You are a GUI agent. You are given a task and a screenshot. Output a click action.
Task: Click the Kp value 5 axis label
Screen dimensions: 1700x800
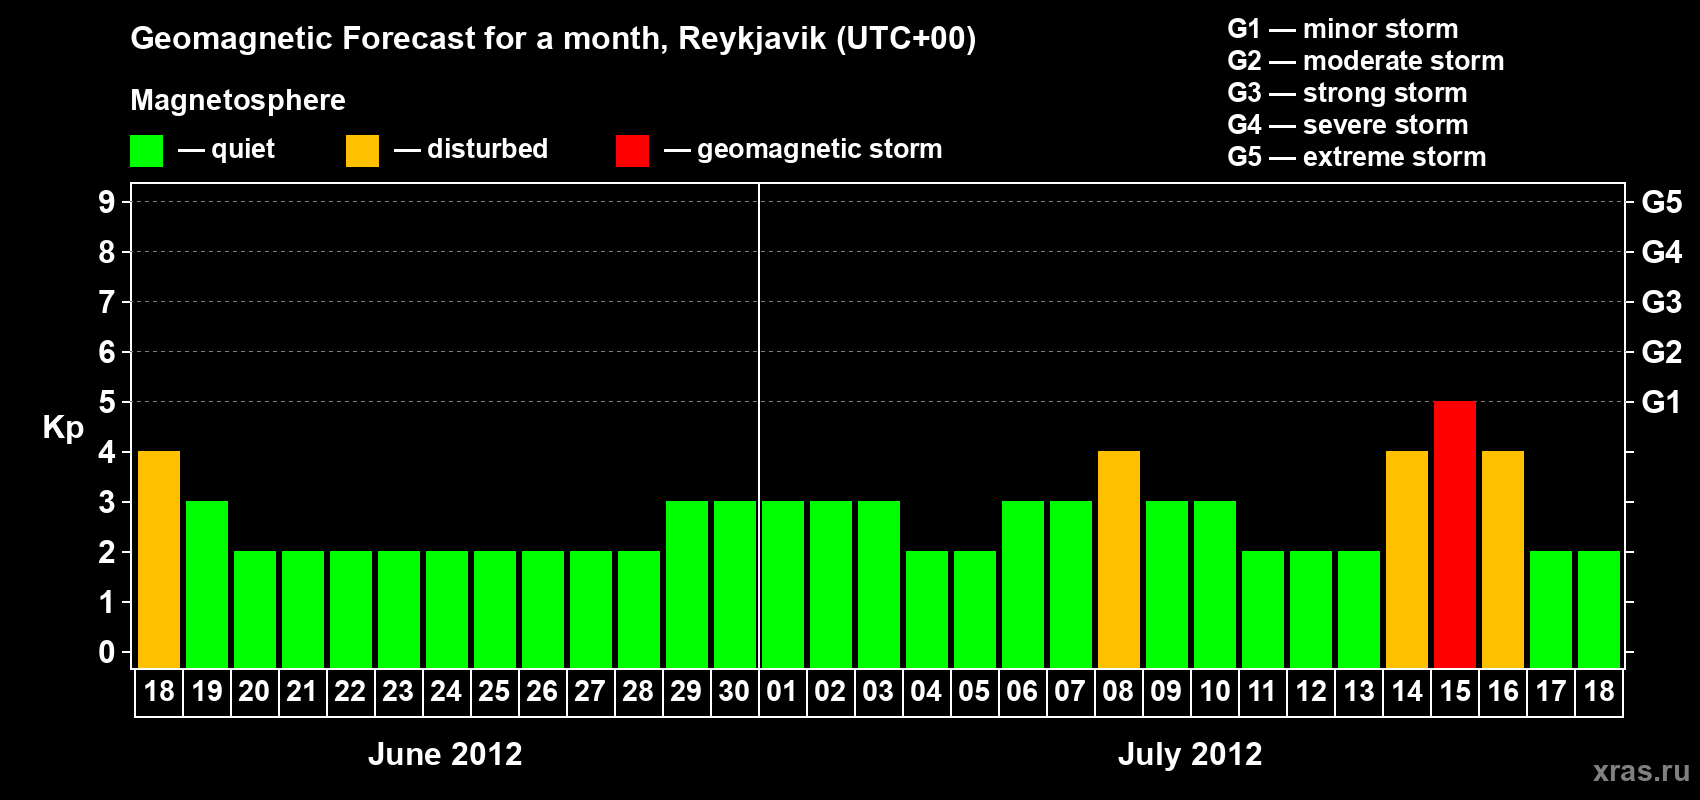[x=107, y=402]
